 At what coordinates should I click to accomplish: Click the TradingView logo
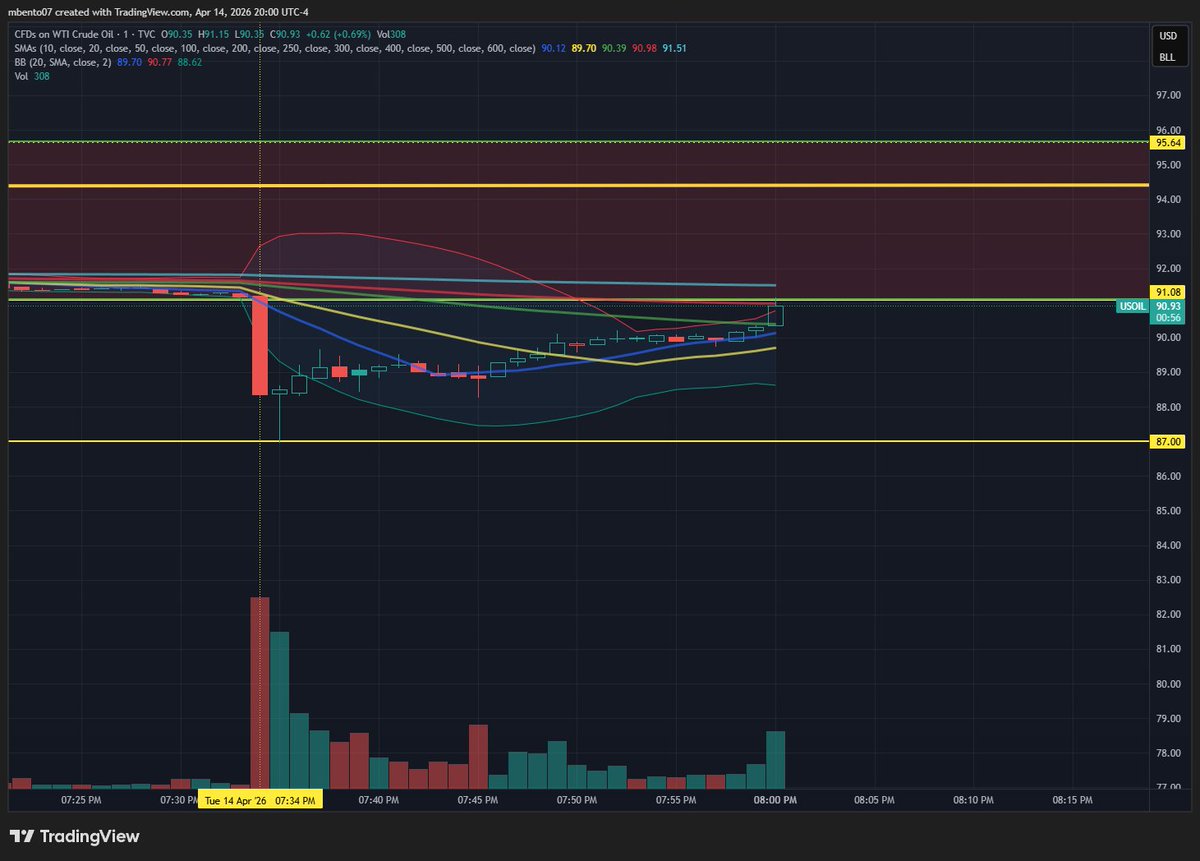74,836
